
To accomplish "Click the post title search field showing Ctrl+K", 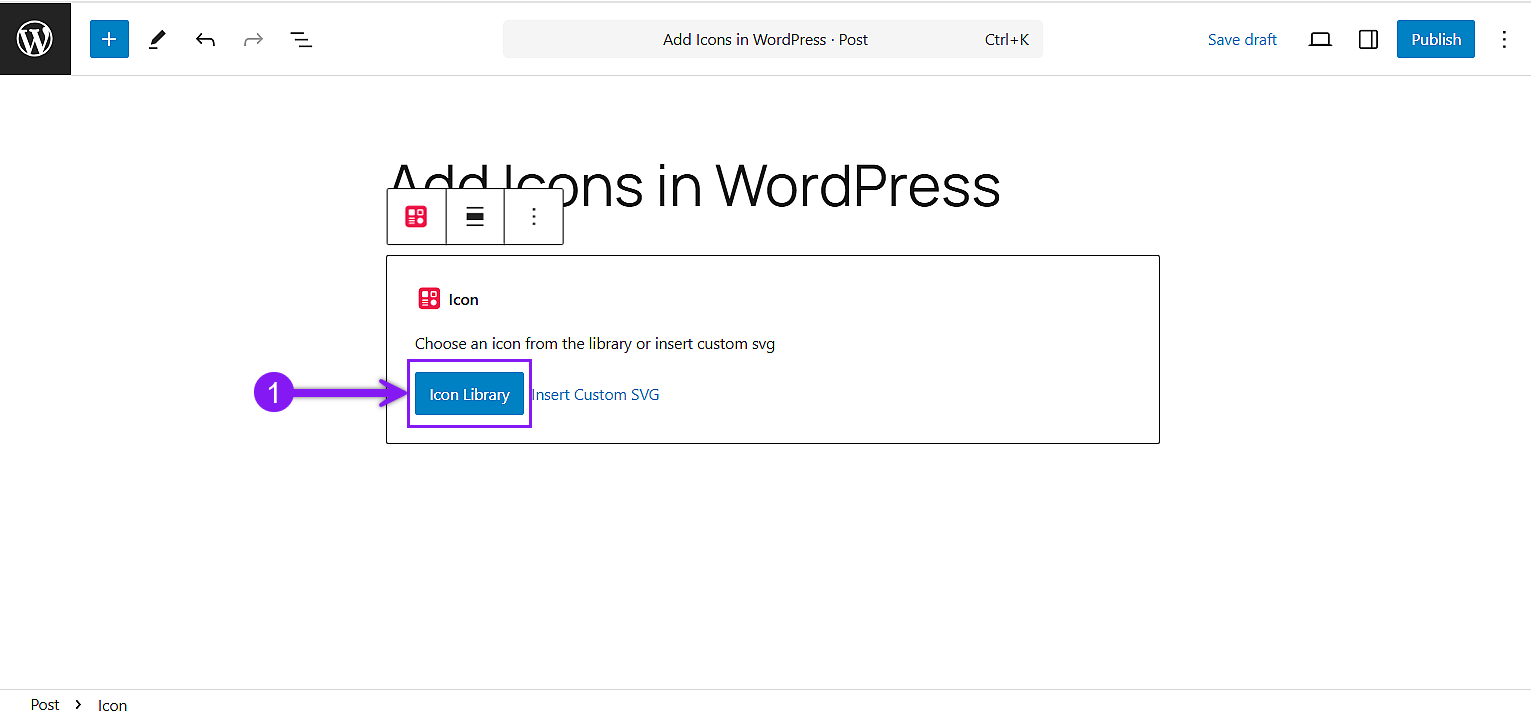I will coord(772,38).
